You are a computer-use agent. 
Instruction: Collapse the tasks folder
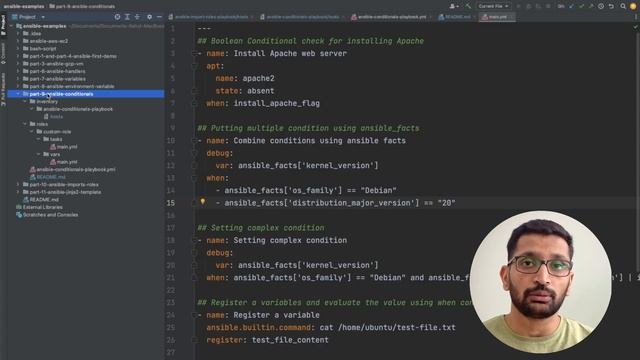[x=39, y=139]
